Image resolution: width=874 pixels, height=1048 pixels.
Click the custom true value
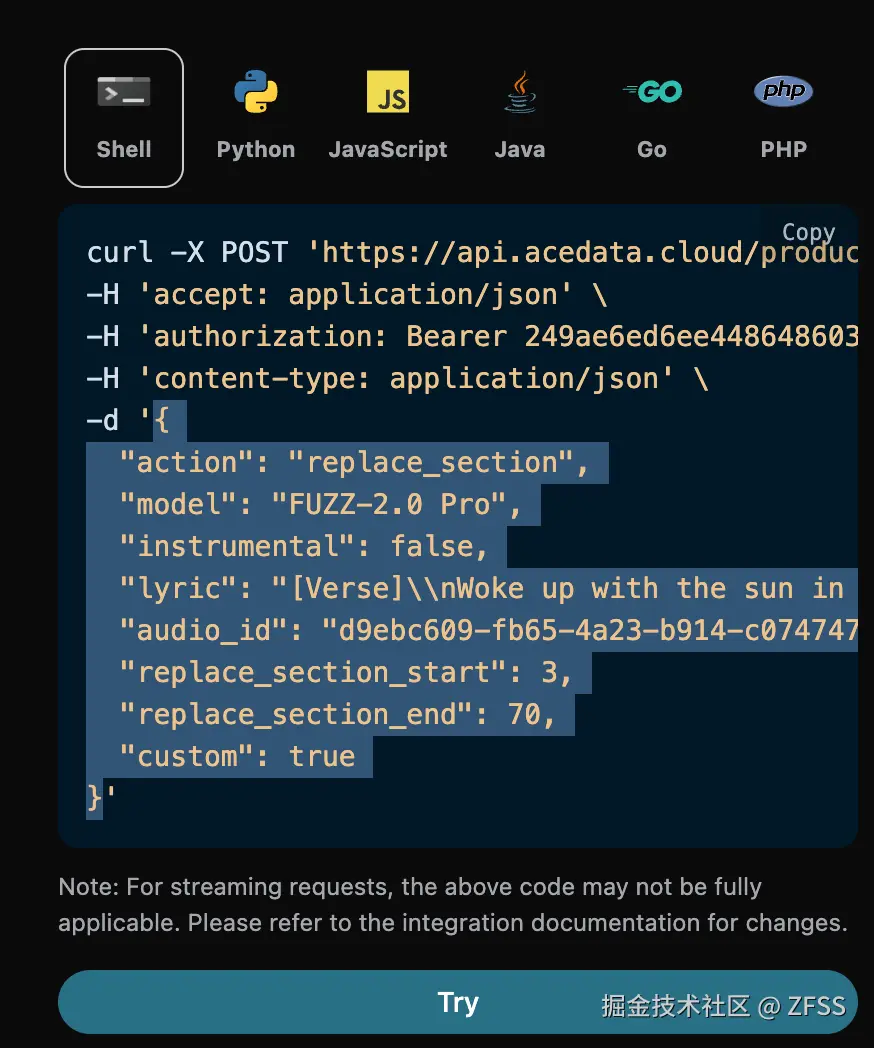tap(322, 757)
